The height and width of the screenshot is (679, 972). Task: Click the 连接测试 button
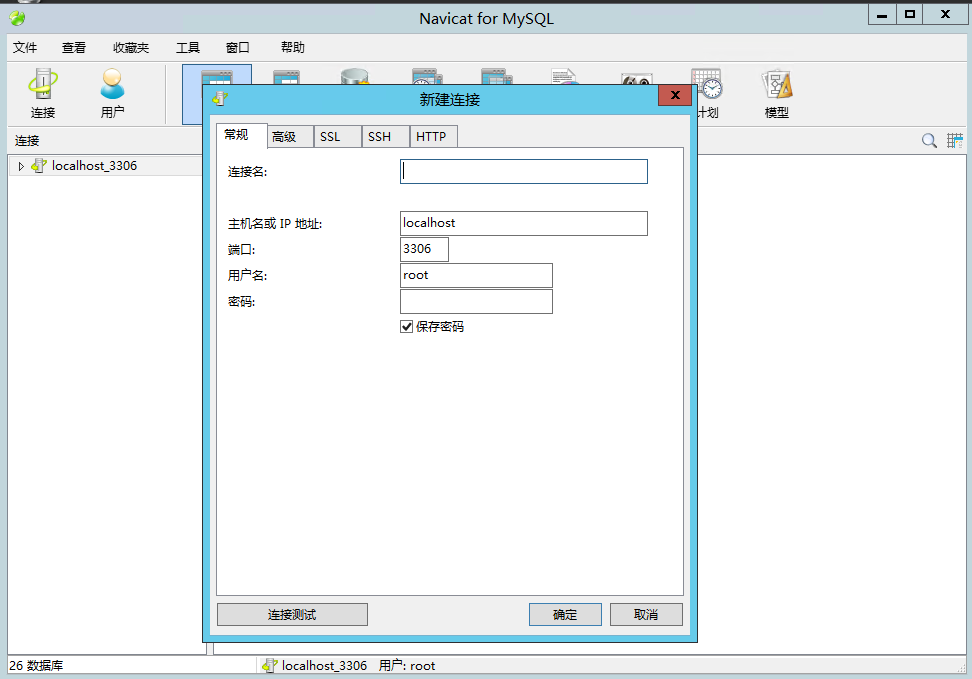click(292, 615)
